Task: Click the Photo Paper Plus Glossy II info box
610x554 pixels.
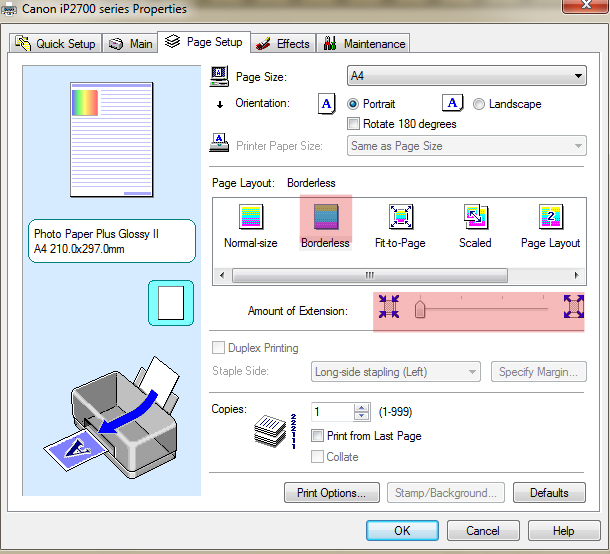Action: 112,241
